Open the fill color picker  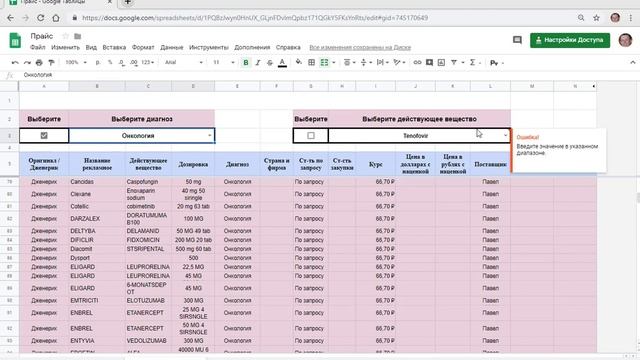[299, 62]
